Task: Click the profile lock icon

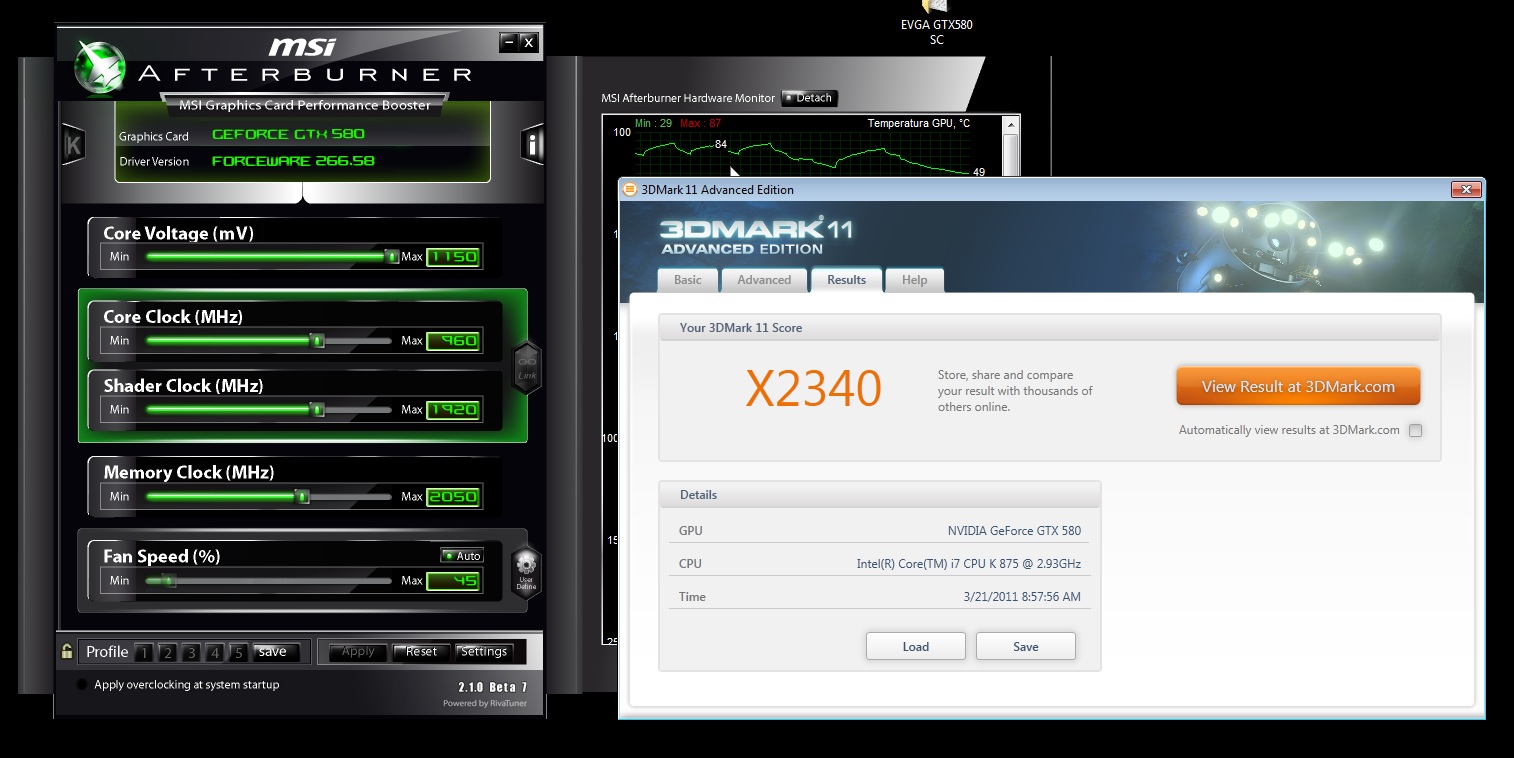Action: point(67,652)
